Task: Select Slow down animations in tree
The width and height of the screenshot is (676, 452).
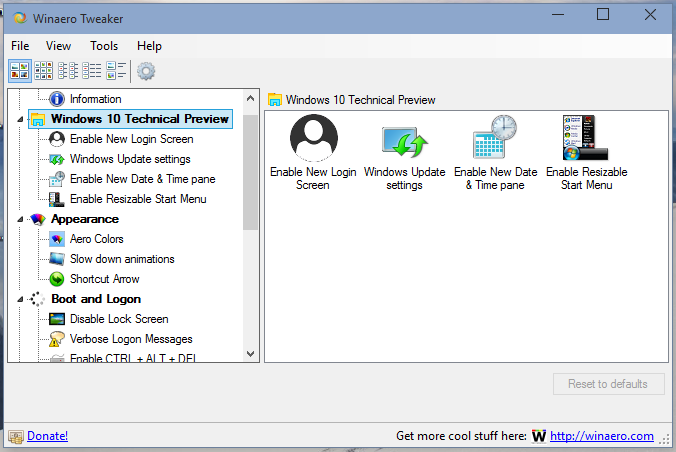Action: 122,259
